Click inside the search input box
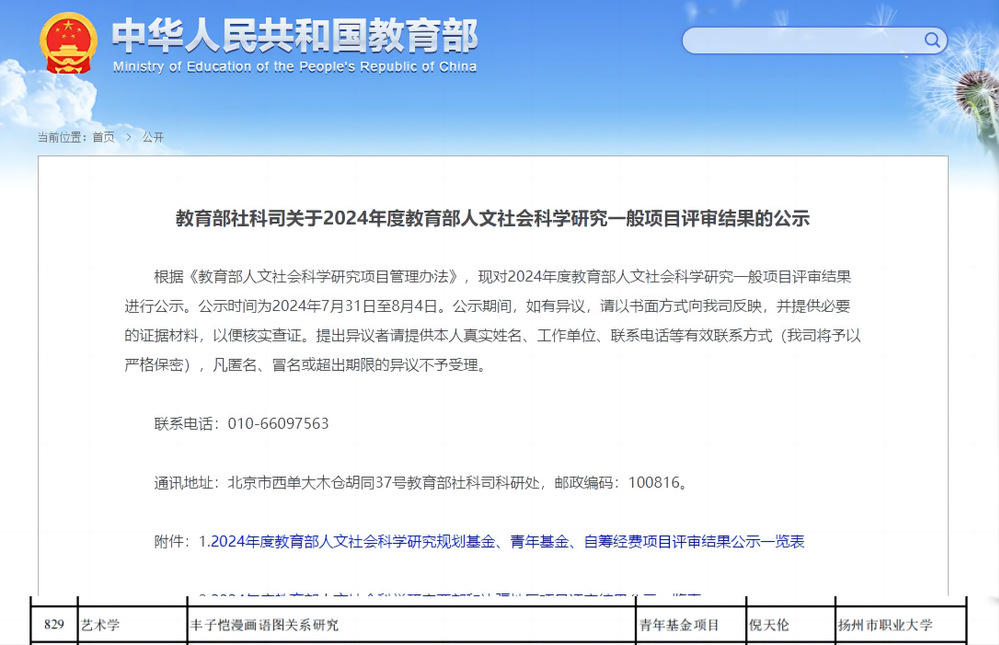This screenshot has height=645, width=999. [800, 41]
